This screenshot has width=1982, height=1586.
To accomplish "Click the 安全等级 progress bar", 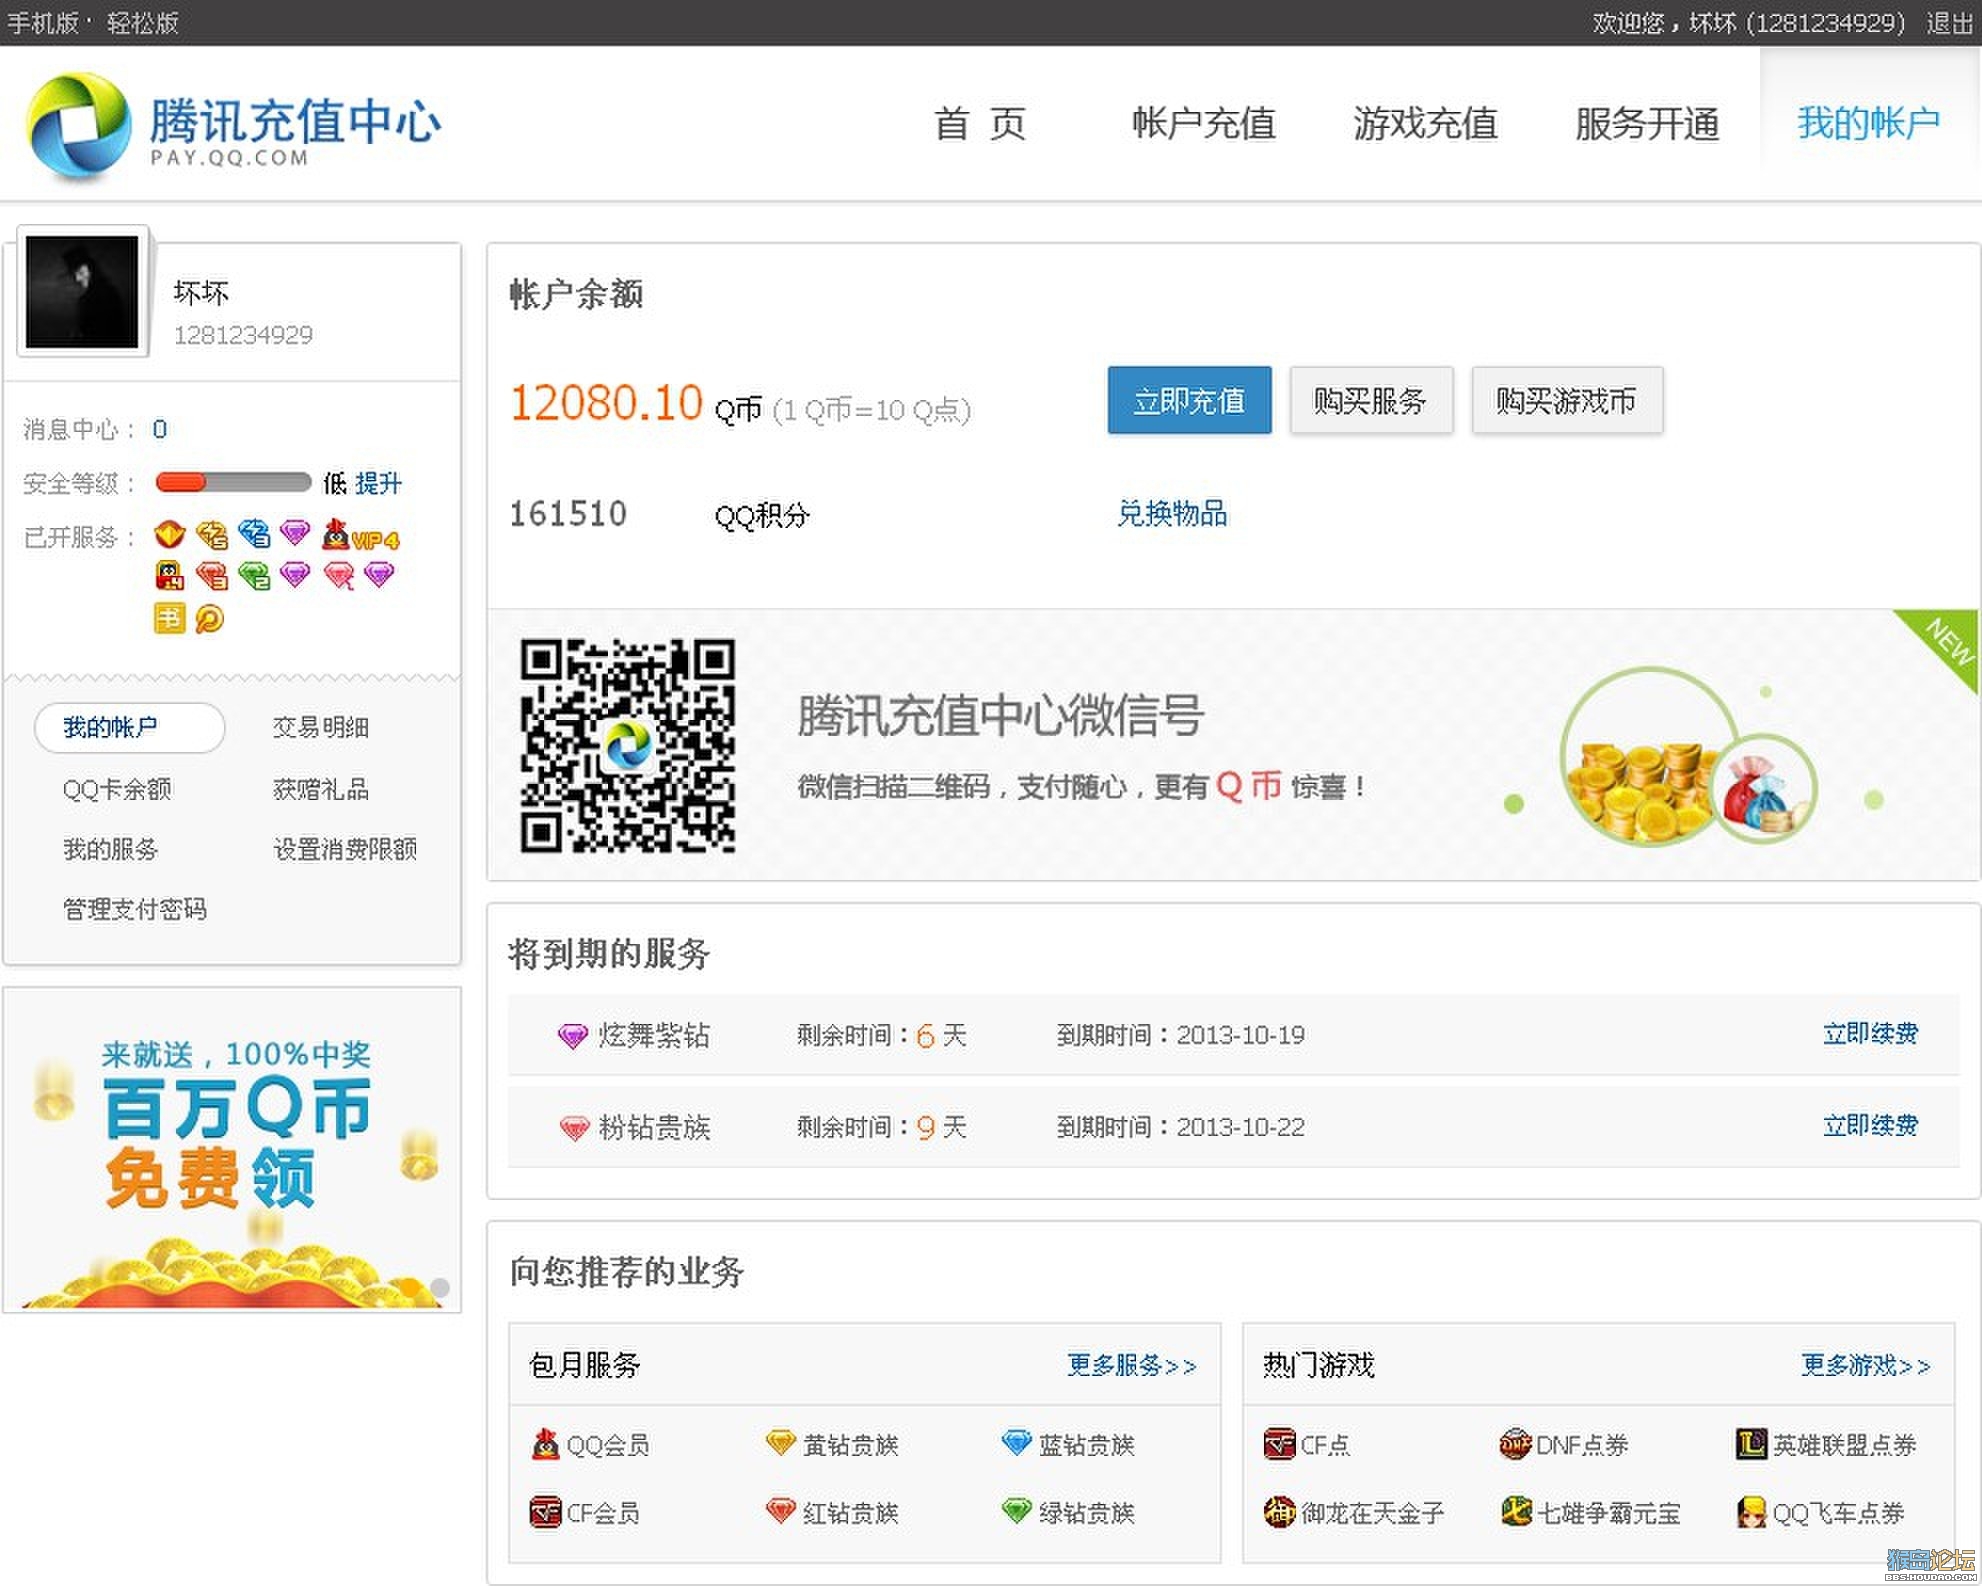I will click(233, 483).
